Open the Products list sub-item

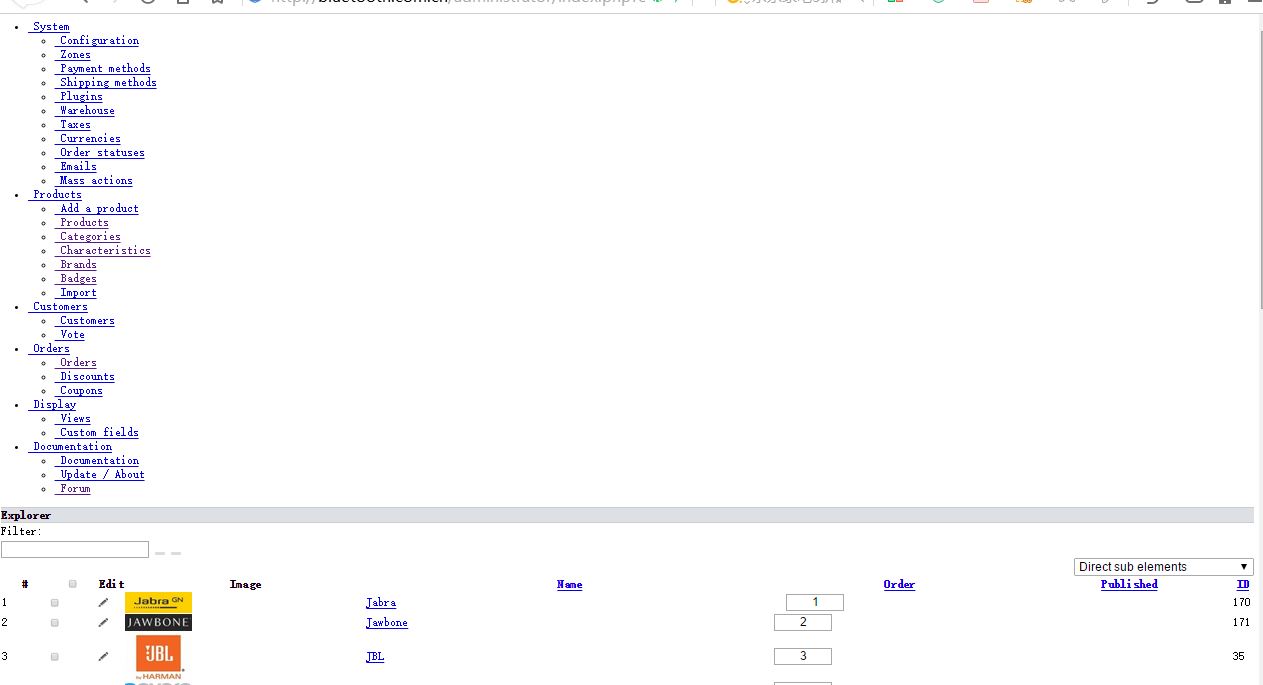pos(82,223)
